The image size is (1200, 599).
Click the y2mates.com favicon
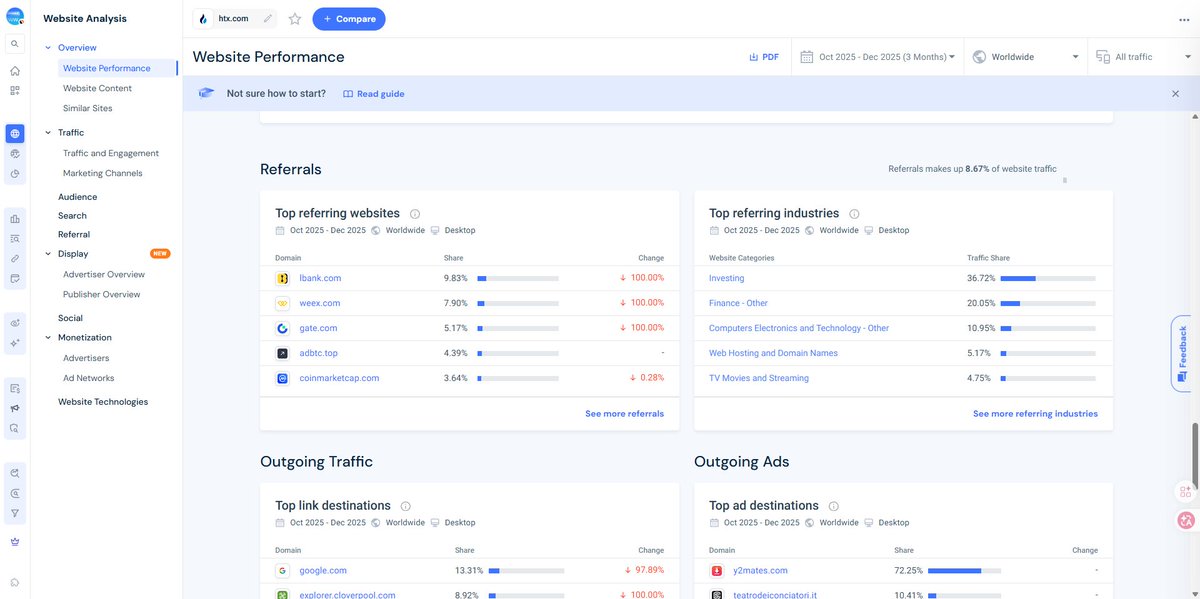click(x=717, y=570)
